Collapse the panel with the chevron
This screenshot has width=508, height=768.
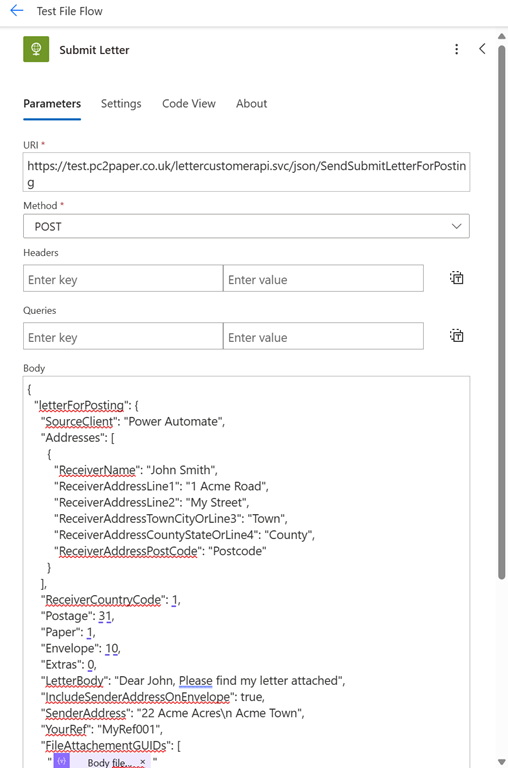pos(482,48)
